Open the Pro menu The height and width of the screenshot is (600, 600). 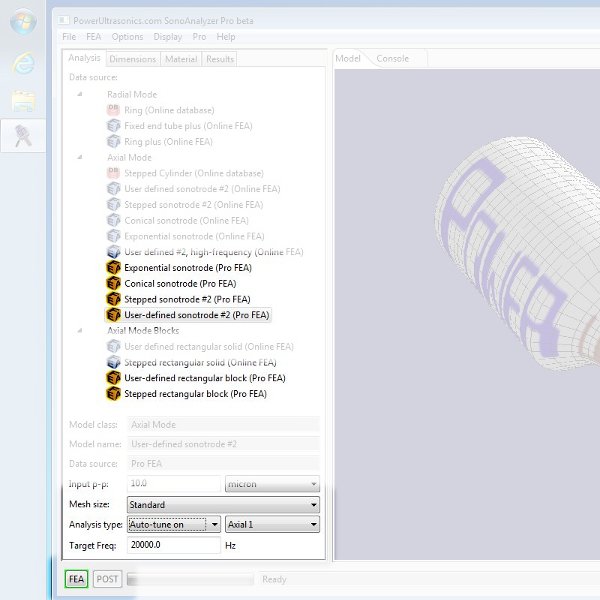point(199,37)
